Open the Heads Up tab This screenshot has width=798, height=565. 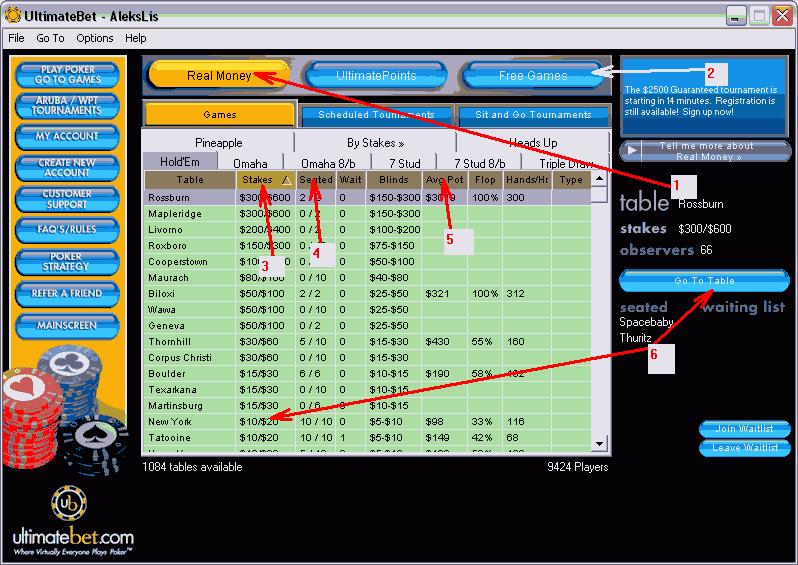[533, 143]
